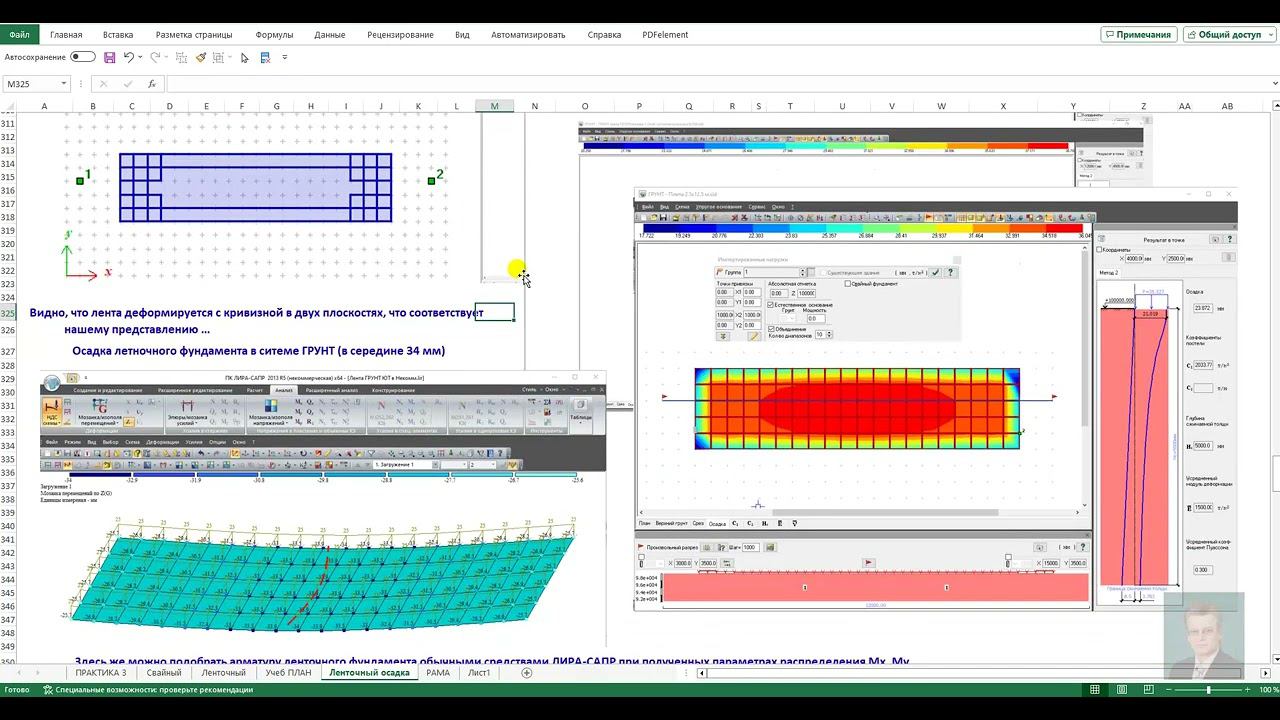Open the Рецензирование ribbon tab

tap(400, 34)
